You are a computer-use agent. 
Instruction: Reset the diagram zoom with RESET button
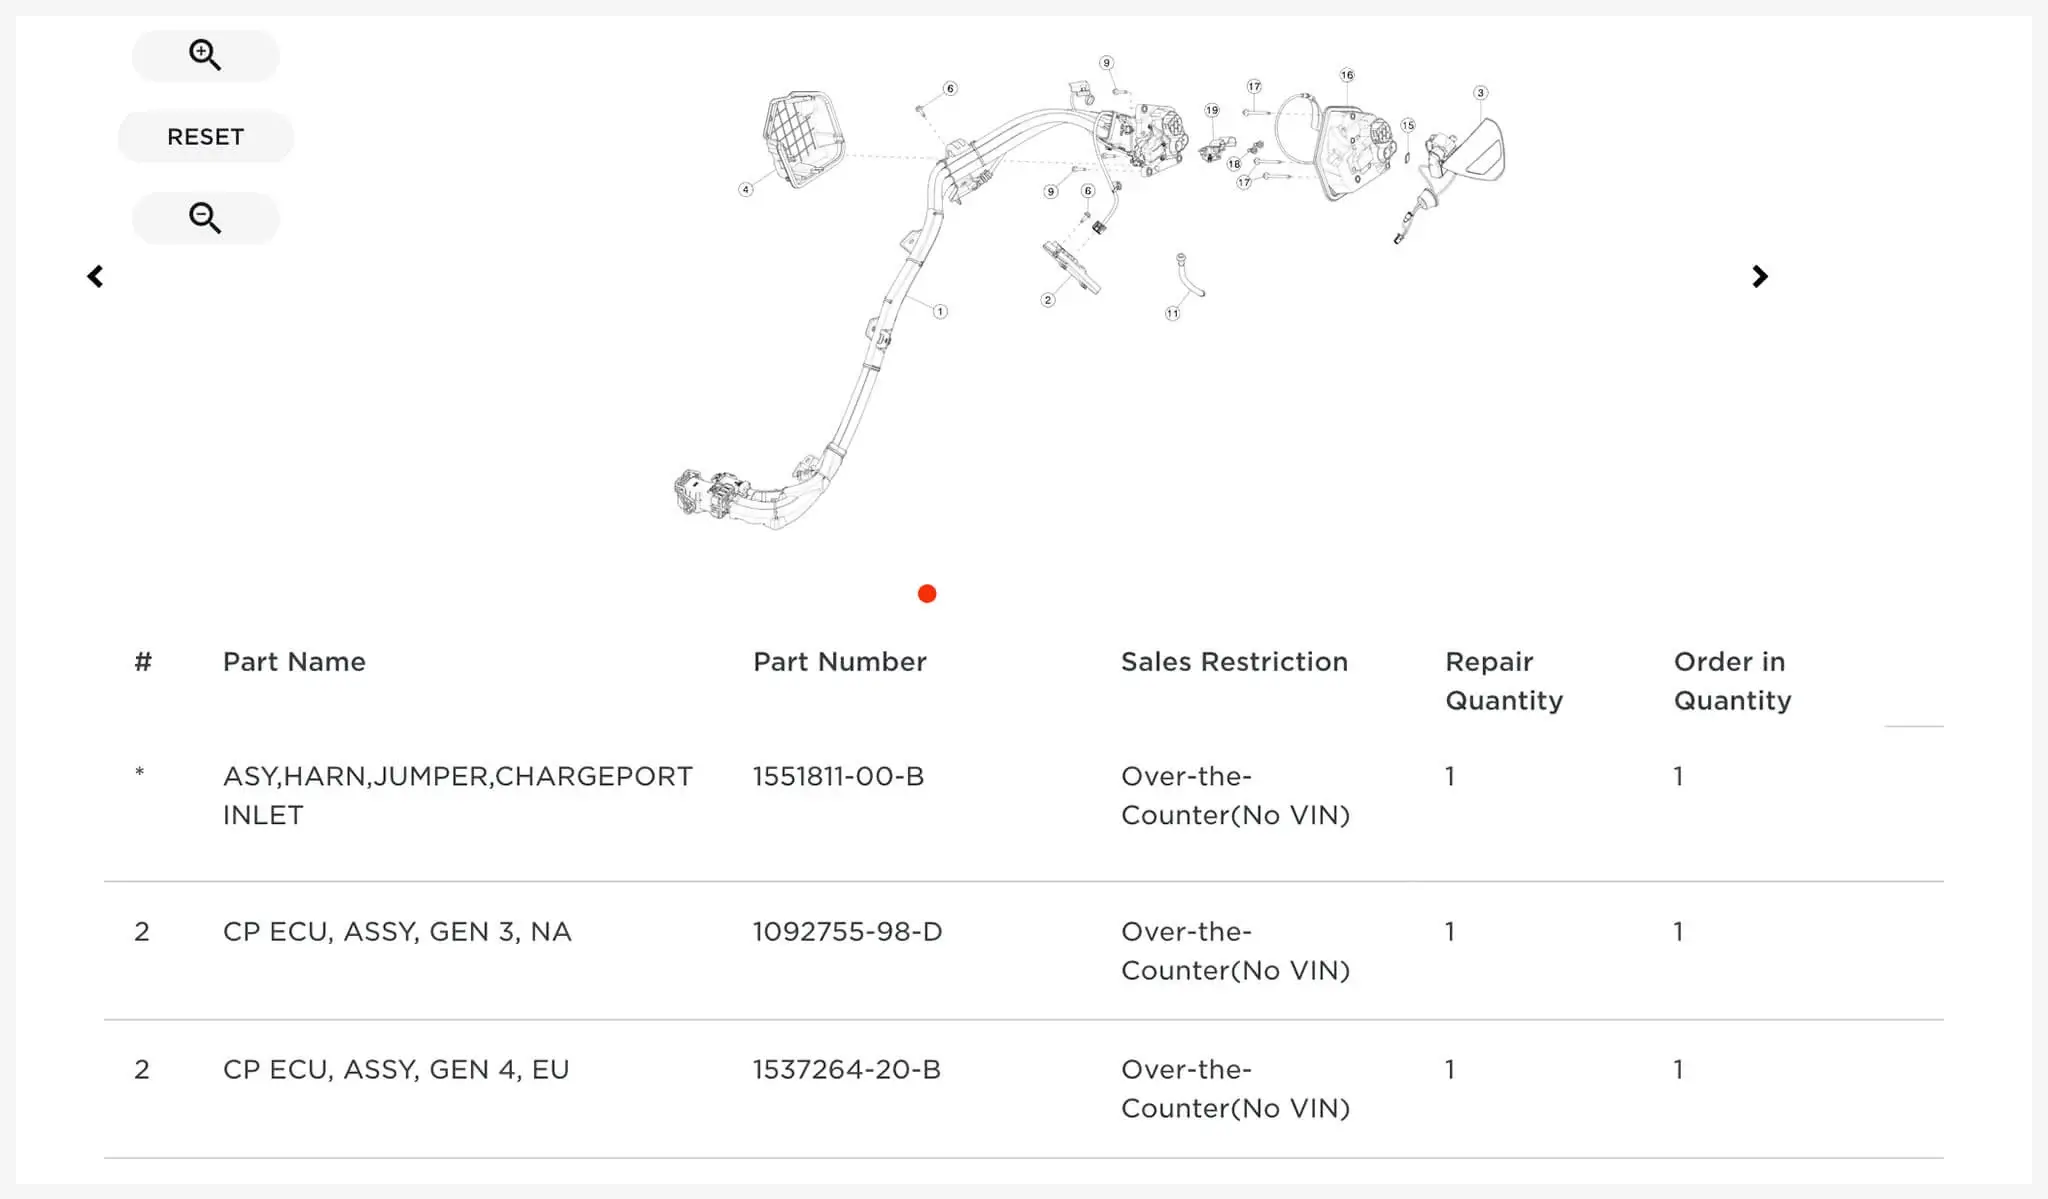205,136
